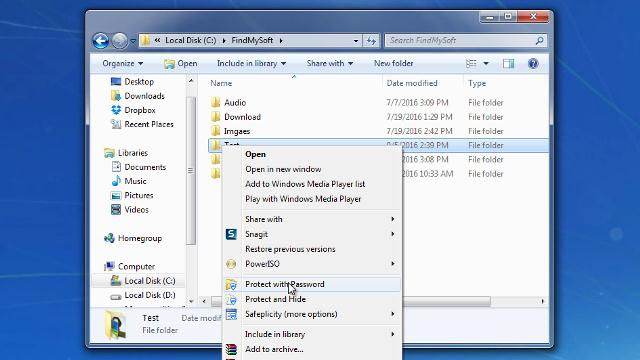Click Imgaes folder icon

[216, 131]
